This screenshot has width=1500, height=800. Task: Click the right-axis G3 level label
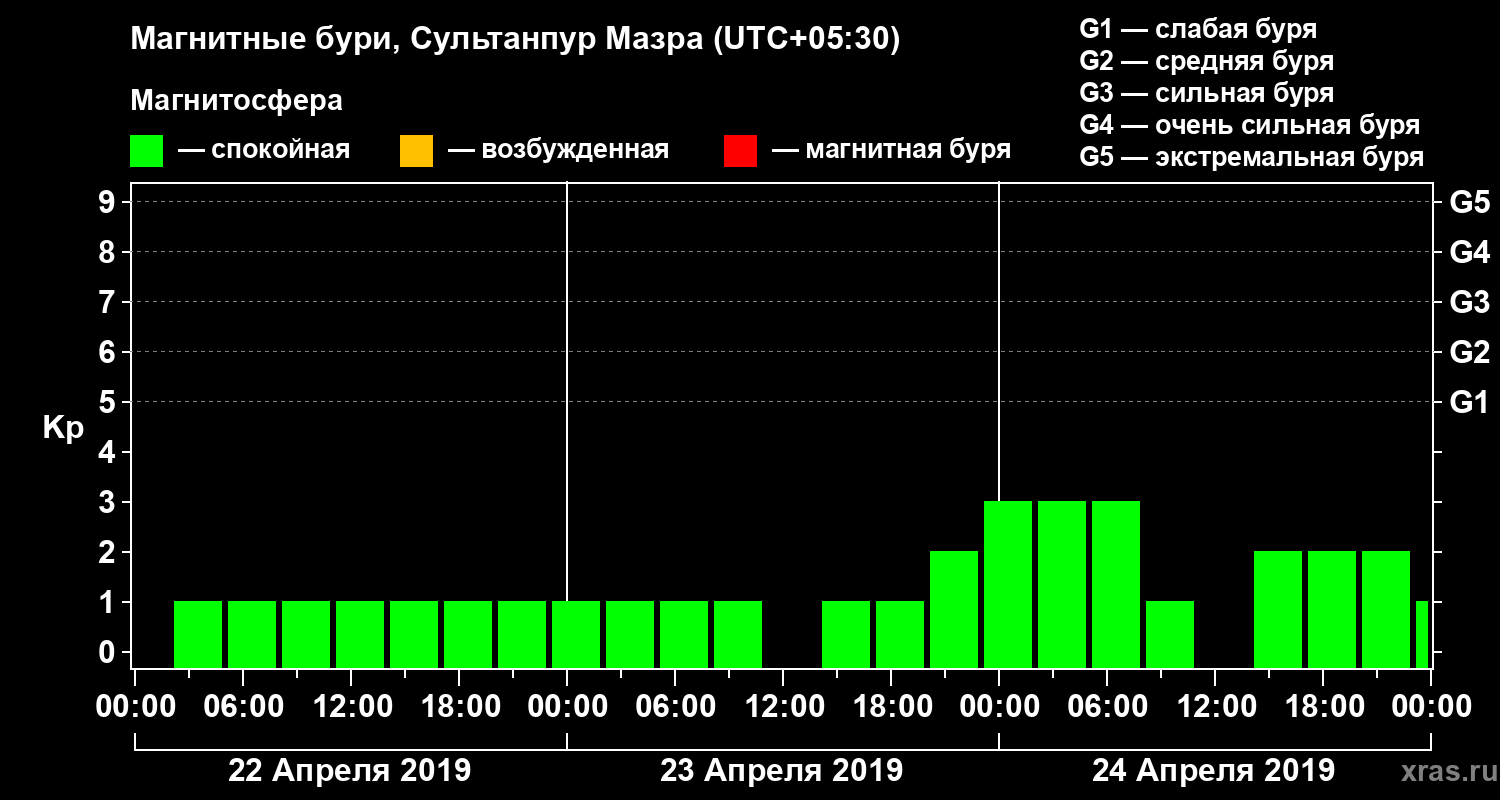[x=1470, y=302]
